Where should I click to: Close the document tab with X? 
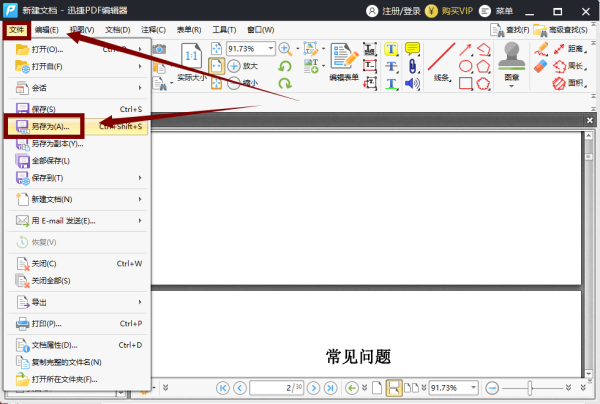click(590, 121)
